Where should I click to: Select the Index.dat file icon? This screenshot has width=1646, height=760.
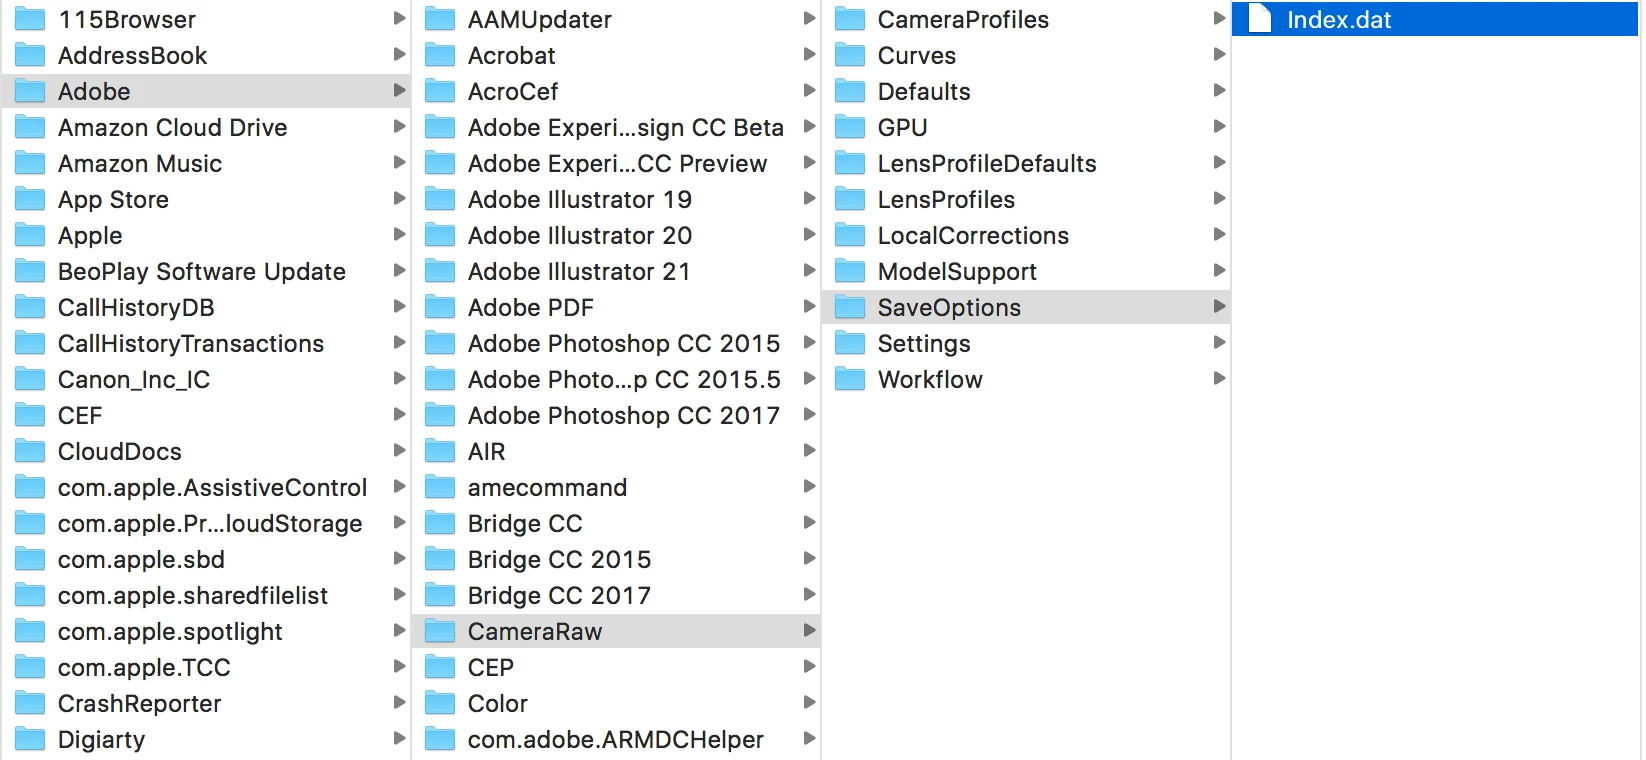(1260, 19)
